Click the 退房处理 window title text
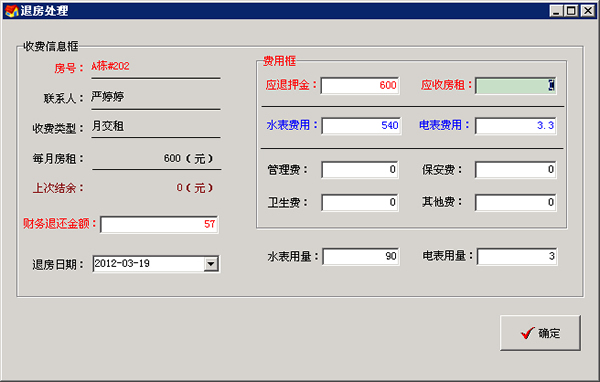 (x=44, y=11)
